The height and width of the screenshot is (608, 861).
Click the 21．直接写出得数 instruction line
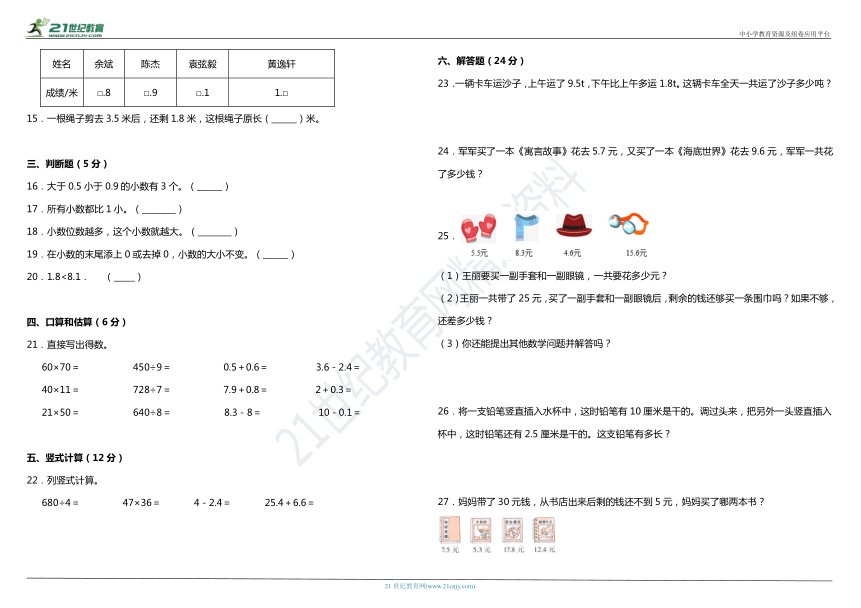coord(68,344)
